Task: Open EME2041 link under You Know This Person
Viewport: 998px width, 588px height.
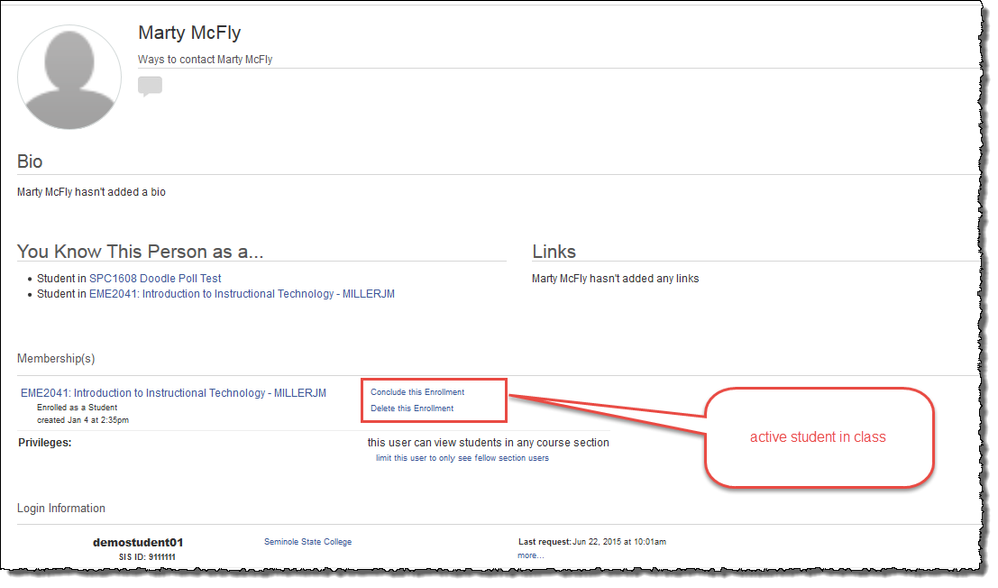Action: [x=241, y=294]
